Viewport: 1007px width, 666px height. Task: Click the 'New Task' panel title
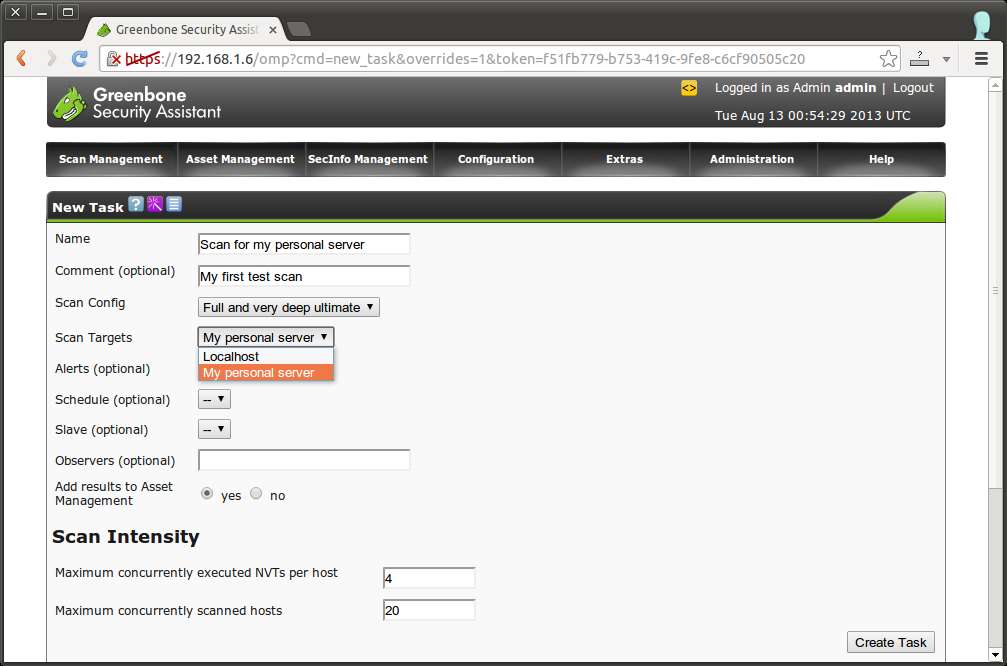tap(88, 207)
